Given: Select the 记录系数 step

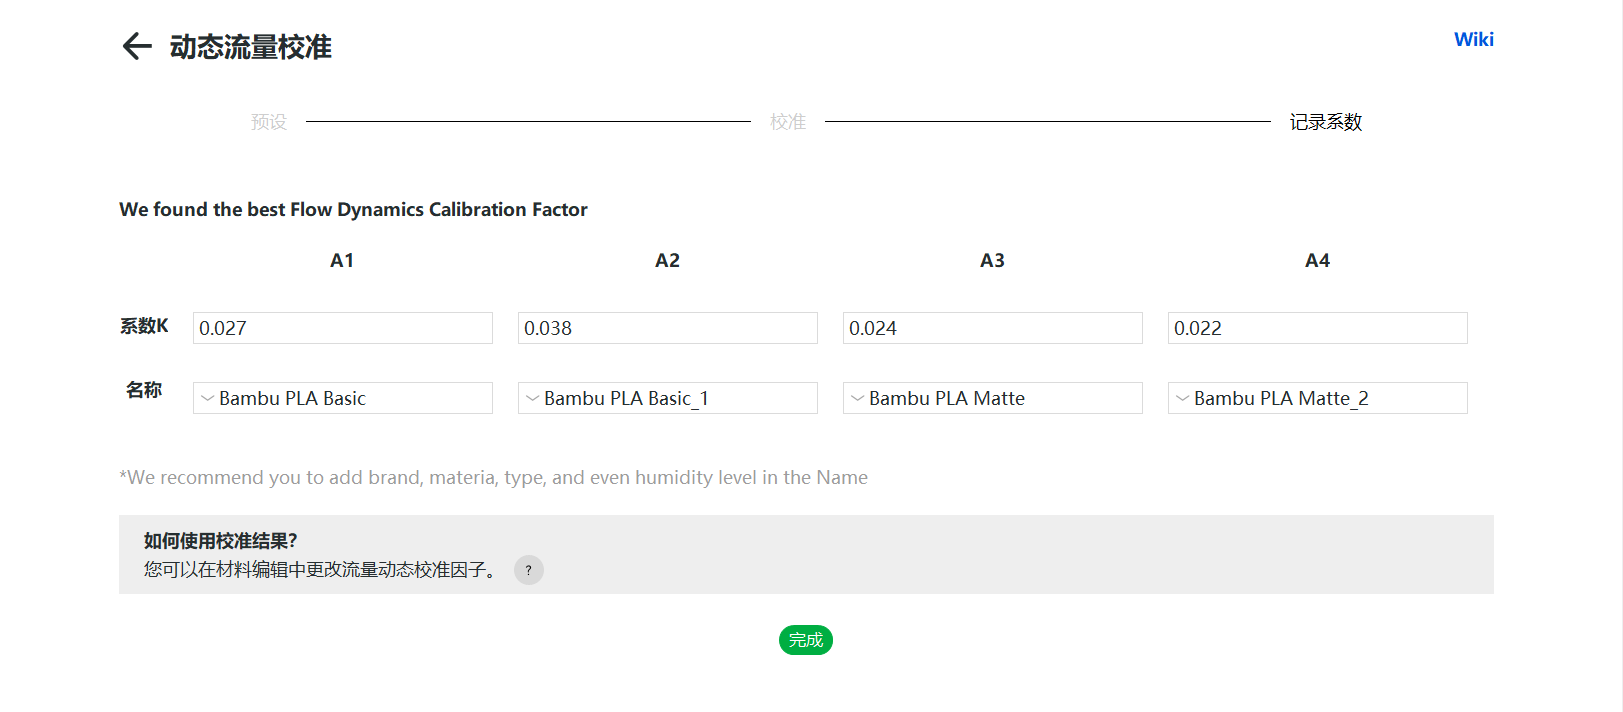Looking at the screenshot, I should coord(1326,122).
